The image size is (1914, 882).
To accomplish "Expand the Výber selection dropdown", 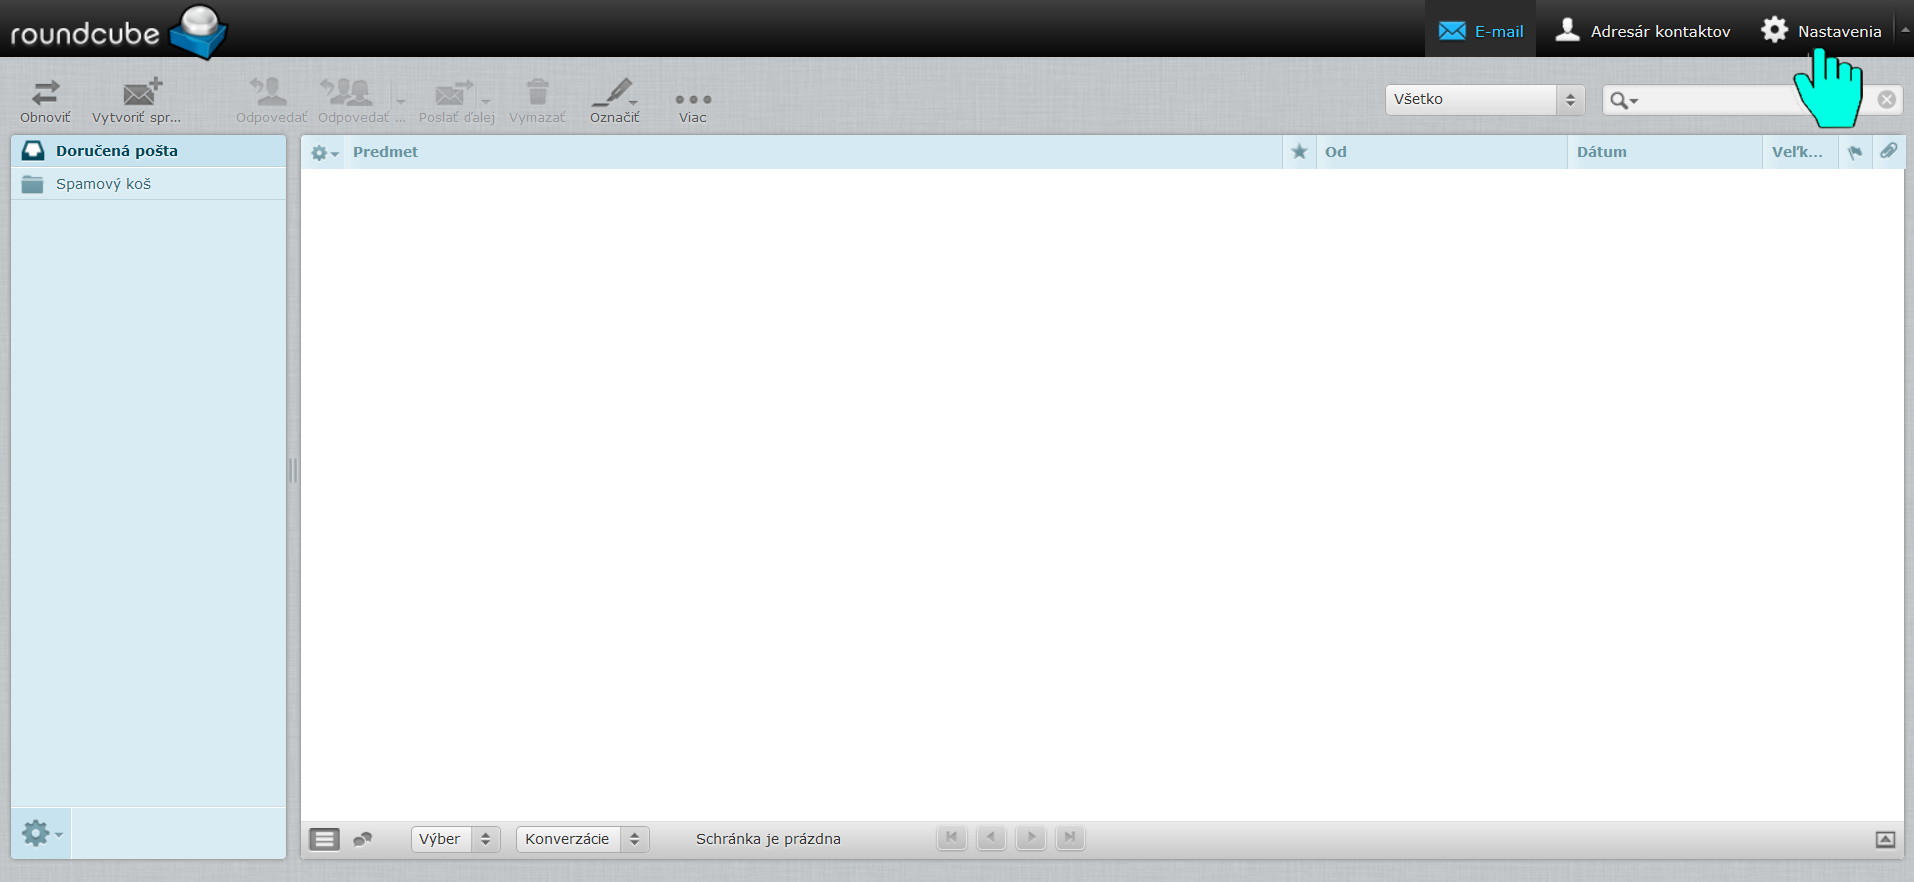I will click(x=455, y=839).
